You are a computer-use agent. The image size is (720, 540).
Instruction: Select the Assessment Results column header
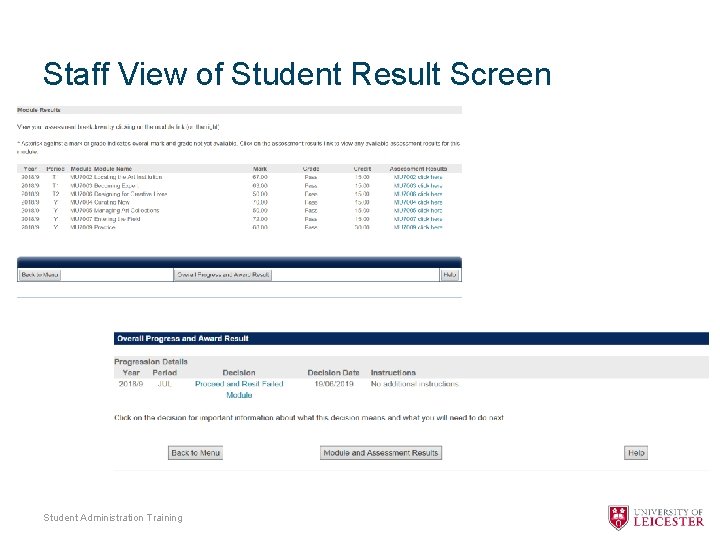click(418, 169)
